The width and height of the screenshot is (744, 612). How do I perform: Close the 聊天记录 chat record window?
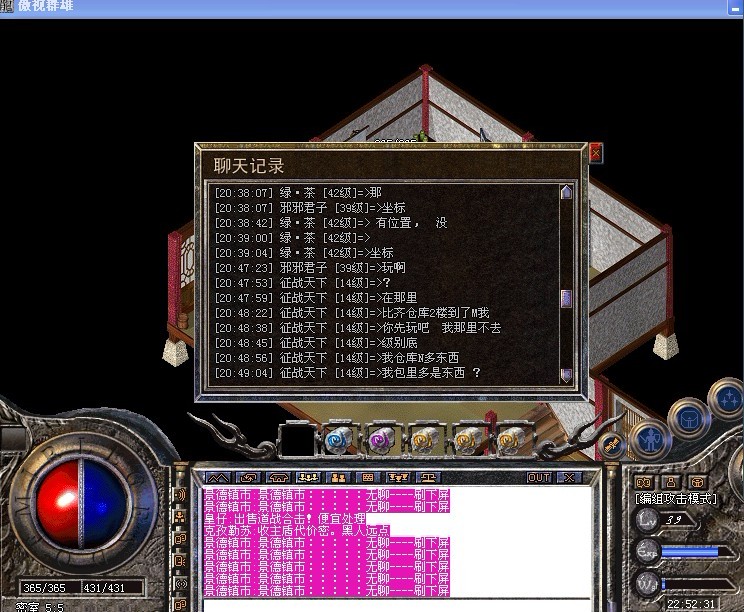coord(596,152)
